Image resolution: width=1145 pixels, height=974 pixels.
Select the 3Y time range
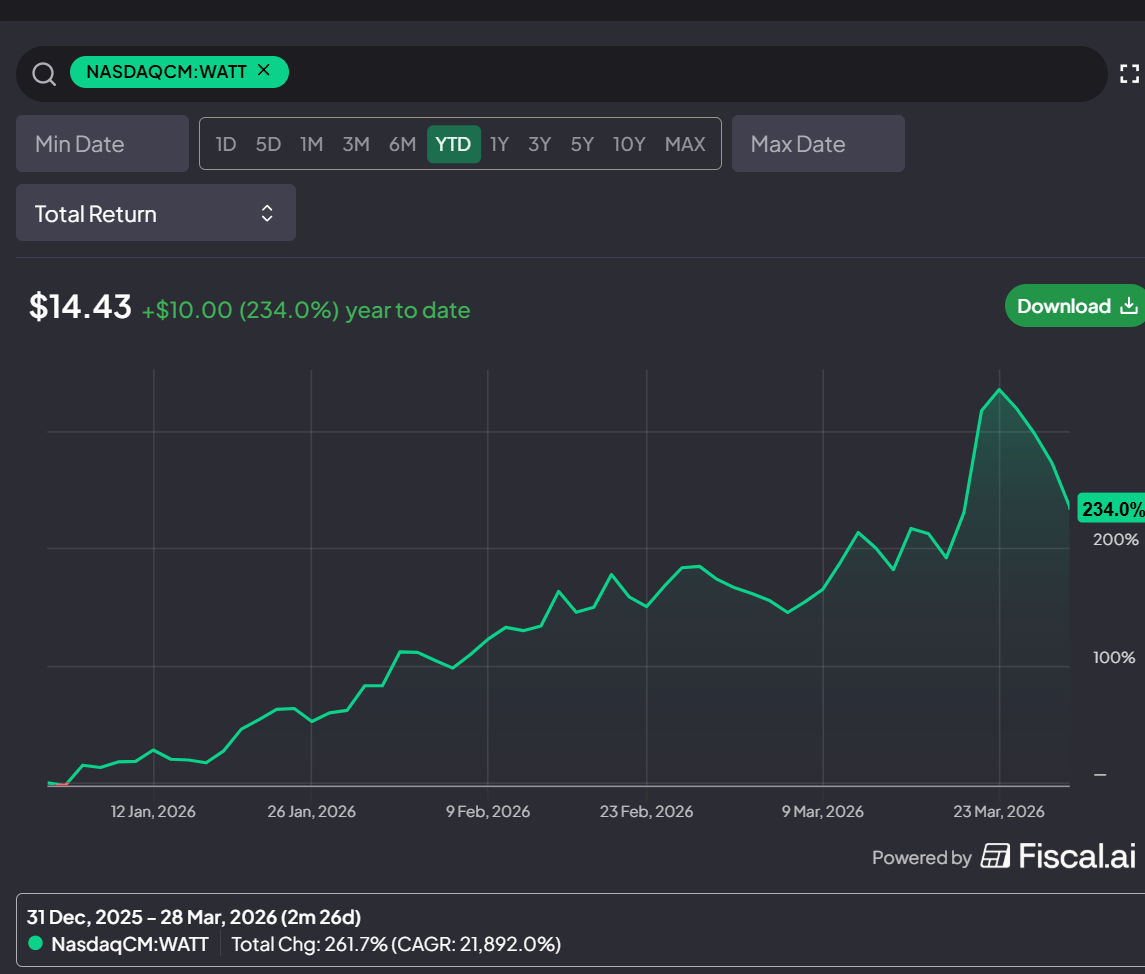coord(539,144)
